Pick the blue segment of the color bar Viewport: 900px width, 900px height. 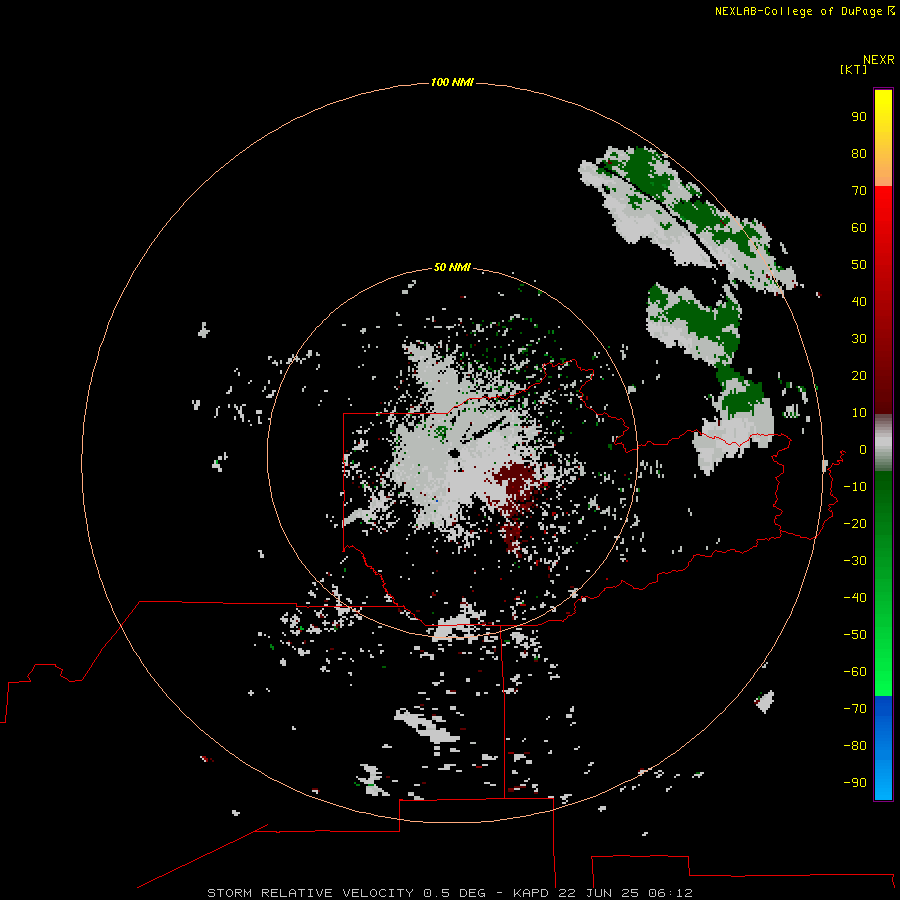pos(883,748)
